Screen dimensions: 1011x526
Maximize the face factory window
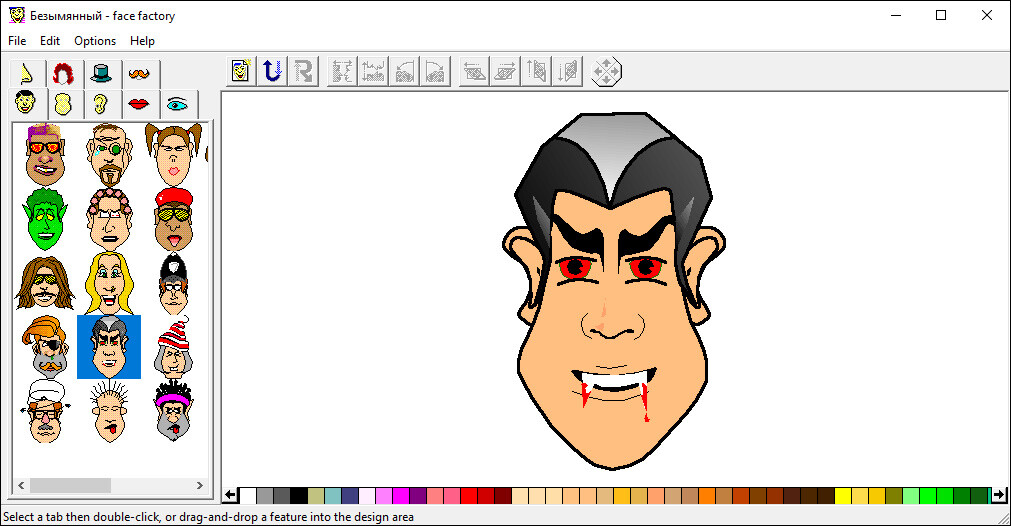click(x=941, y=15)
